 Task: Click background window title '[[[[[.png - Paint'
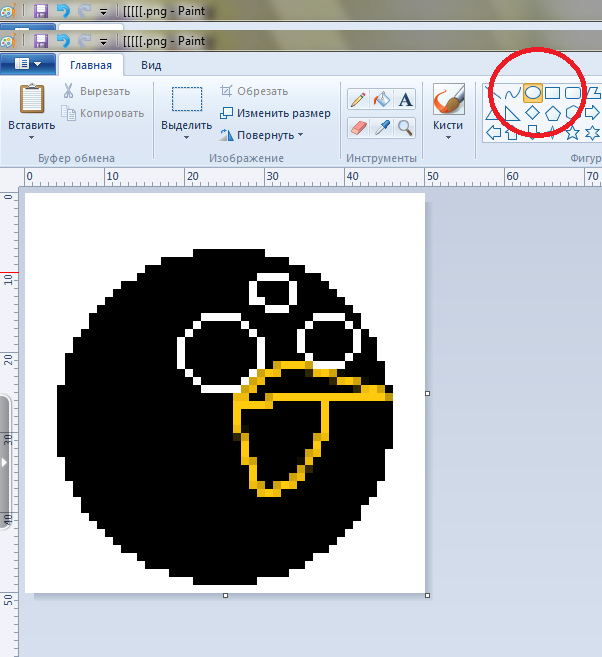click(x=164, y=11)
